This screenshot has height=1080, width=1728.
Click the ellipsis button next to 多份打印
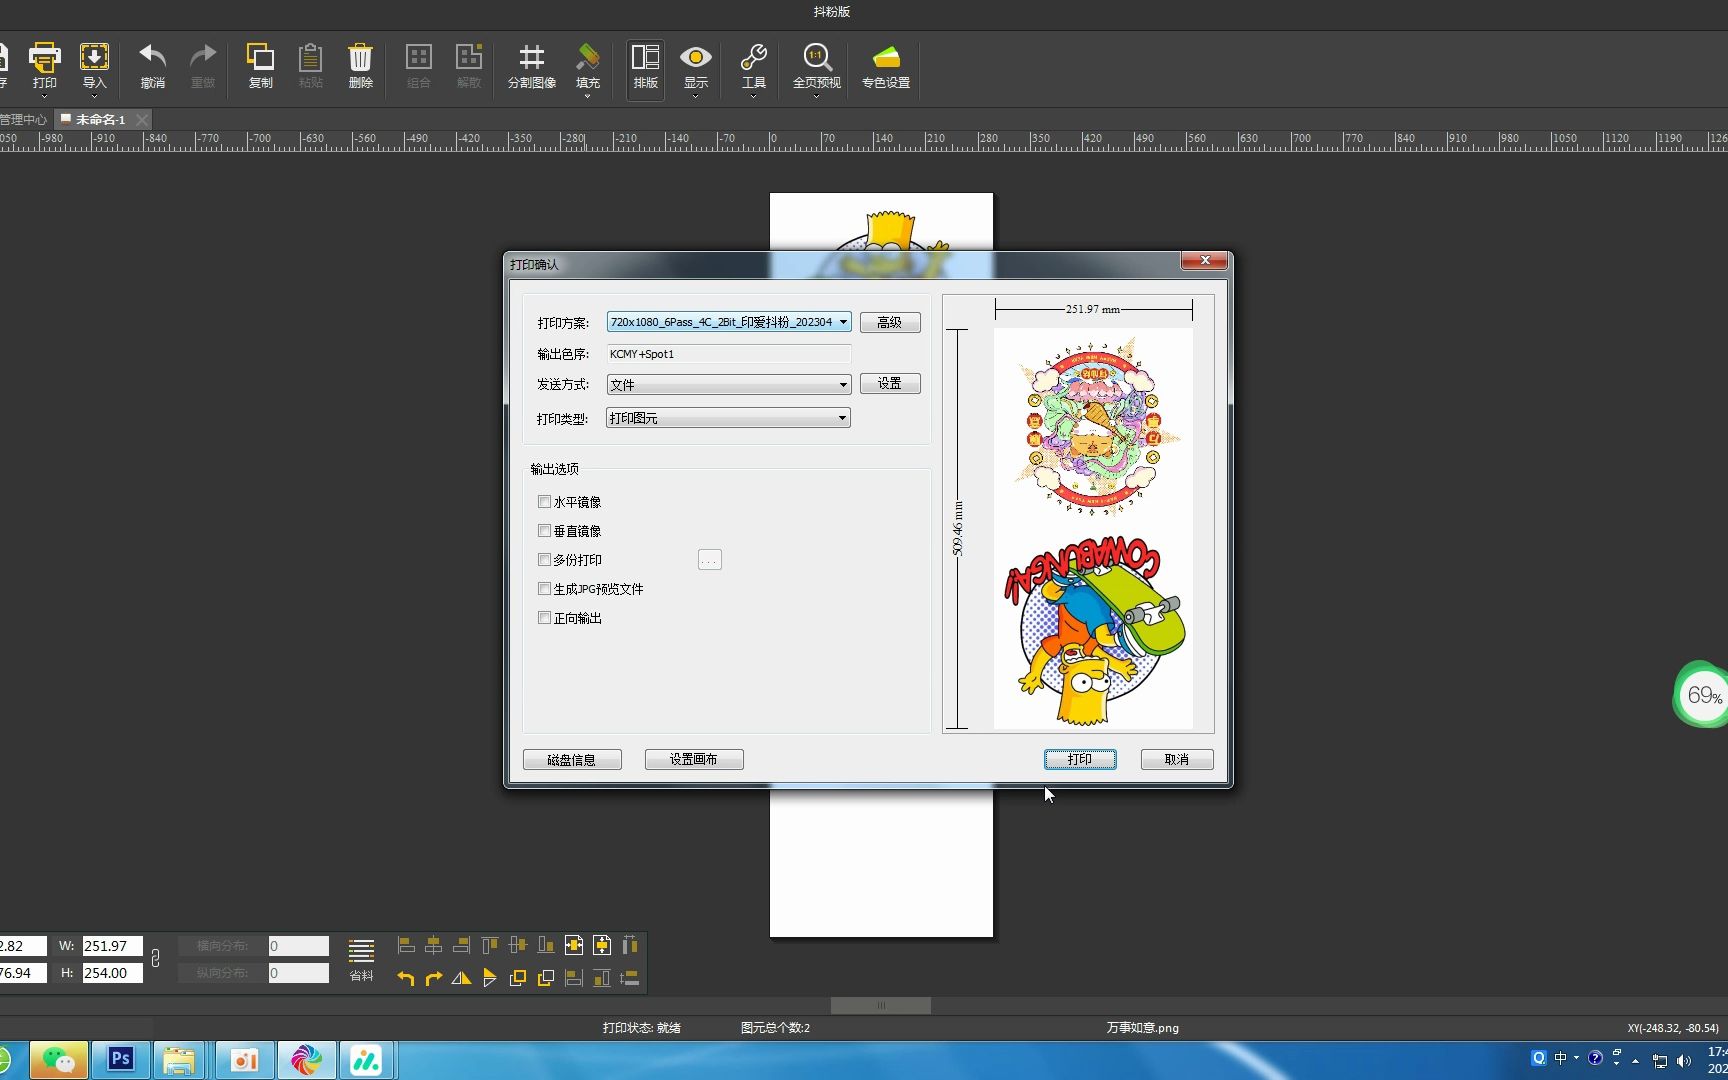pos(710,560)
